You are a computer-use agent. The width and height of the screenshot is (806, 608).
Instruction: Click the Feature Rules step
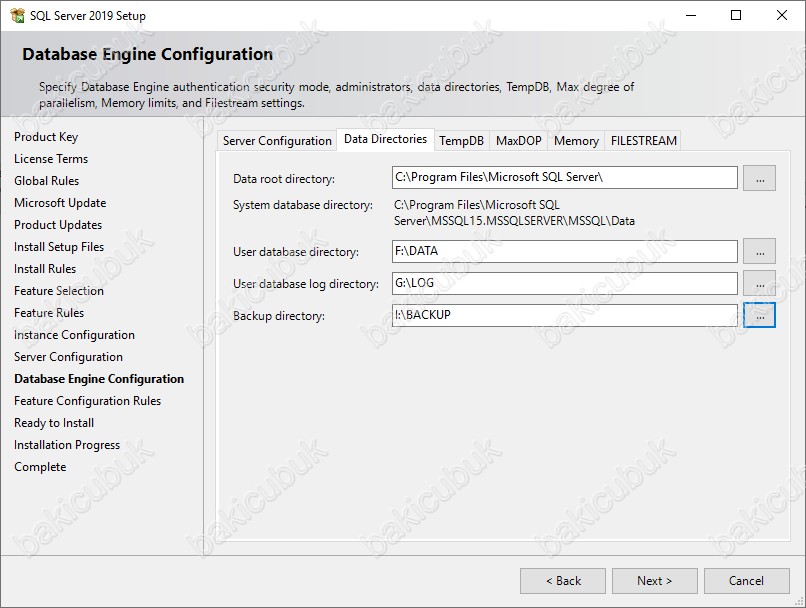(49, 313)
